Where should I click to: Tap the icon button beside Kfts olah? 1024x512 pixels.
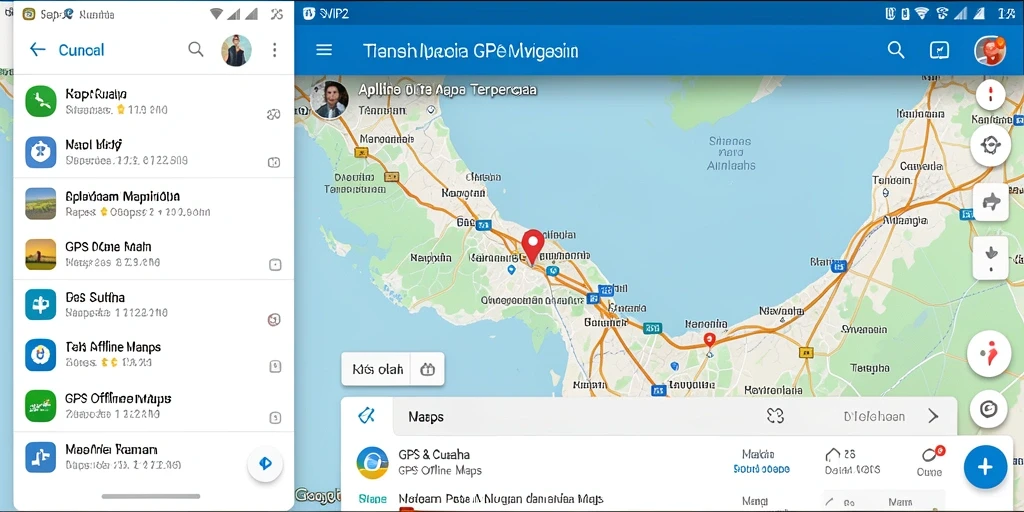tap(428, 369)
